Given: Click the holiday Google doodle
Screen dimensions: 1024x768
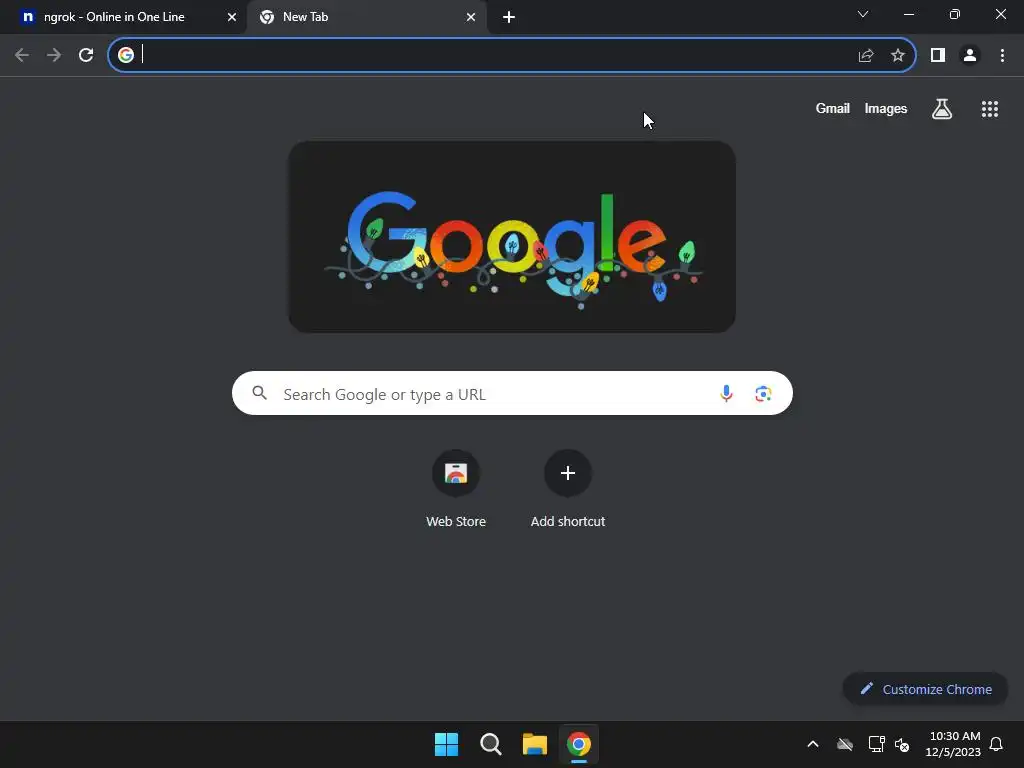Looking at the screenshot, I should [x=512, y=237].
